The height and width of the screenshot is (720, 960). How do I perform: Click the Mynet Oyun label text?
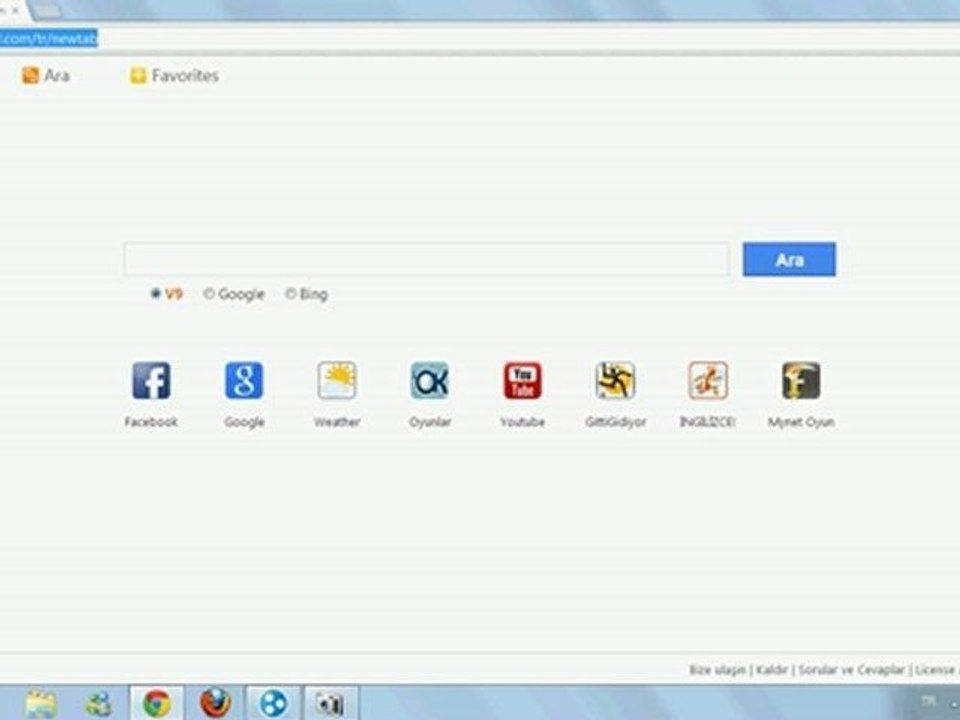coord(801,422)
